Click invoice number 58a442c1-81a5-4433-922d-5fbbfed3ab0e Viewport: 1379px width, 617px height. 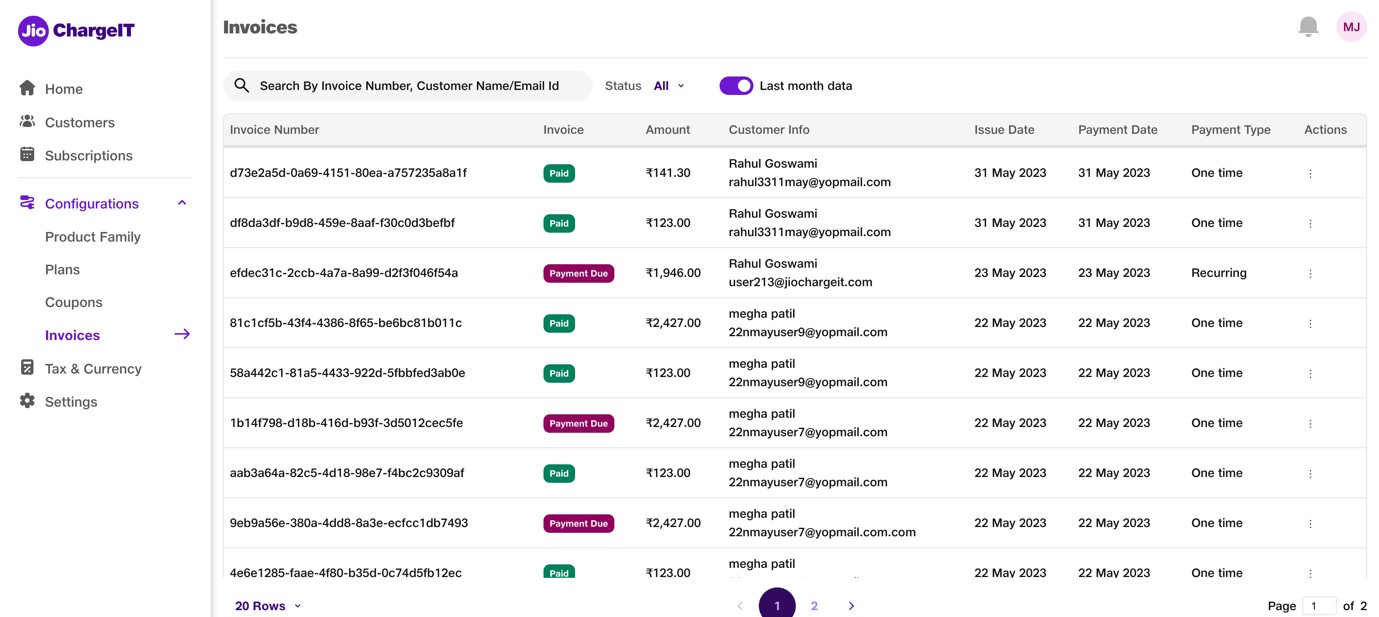(347, 373)
